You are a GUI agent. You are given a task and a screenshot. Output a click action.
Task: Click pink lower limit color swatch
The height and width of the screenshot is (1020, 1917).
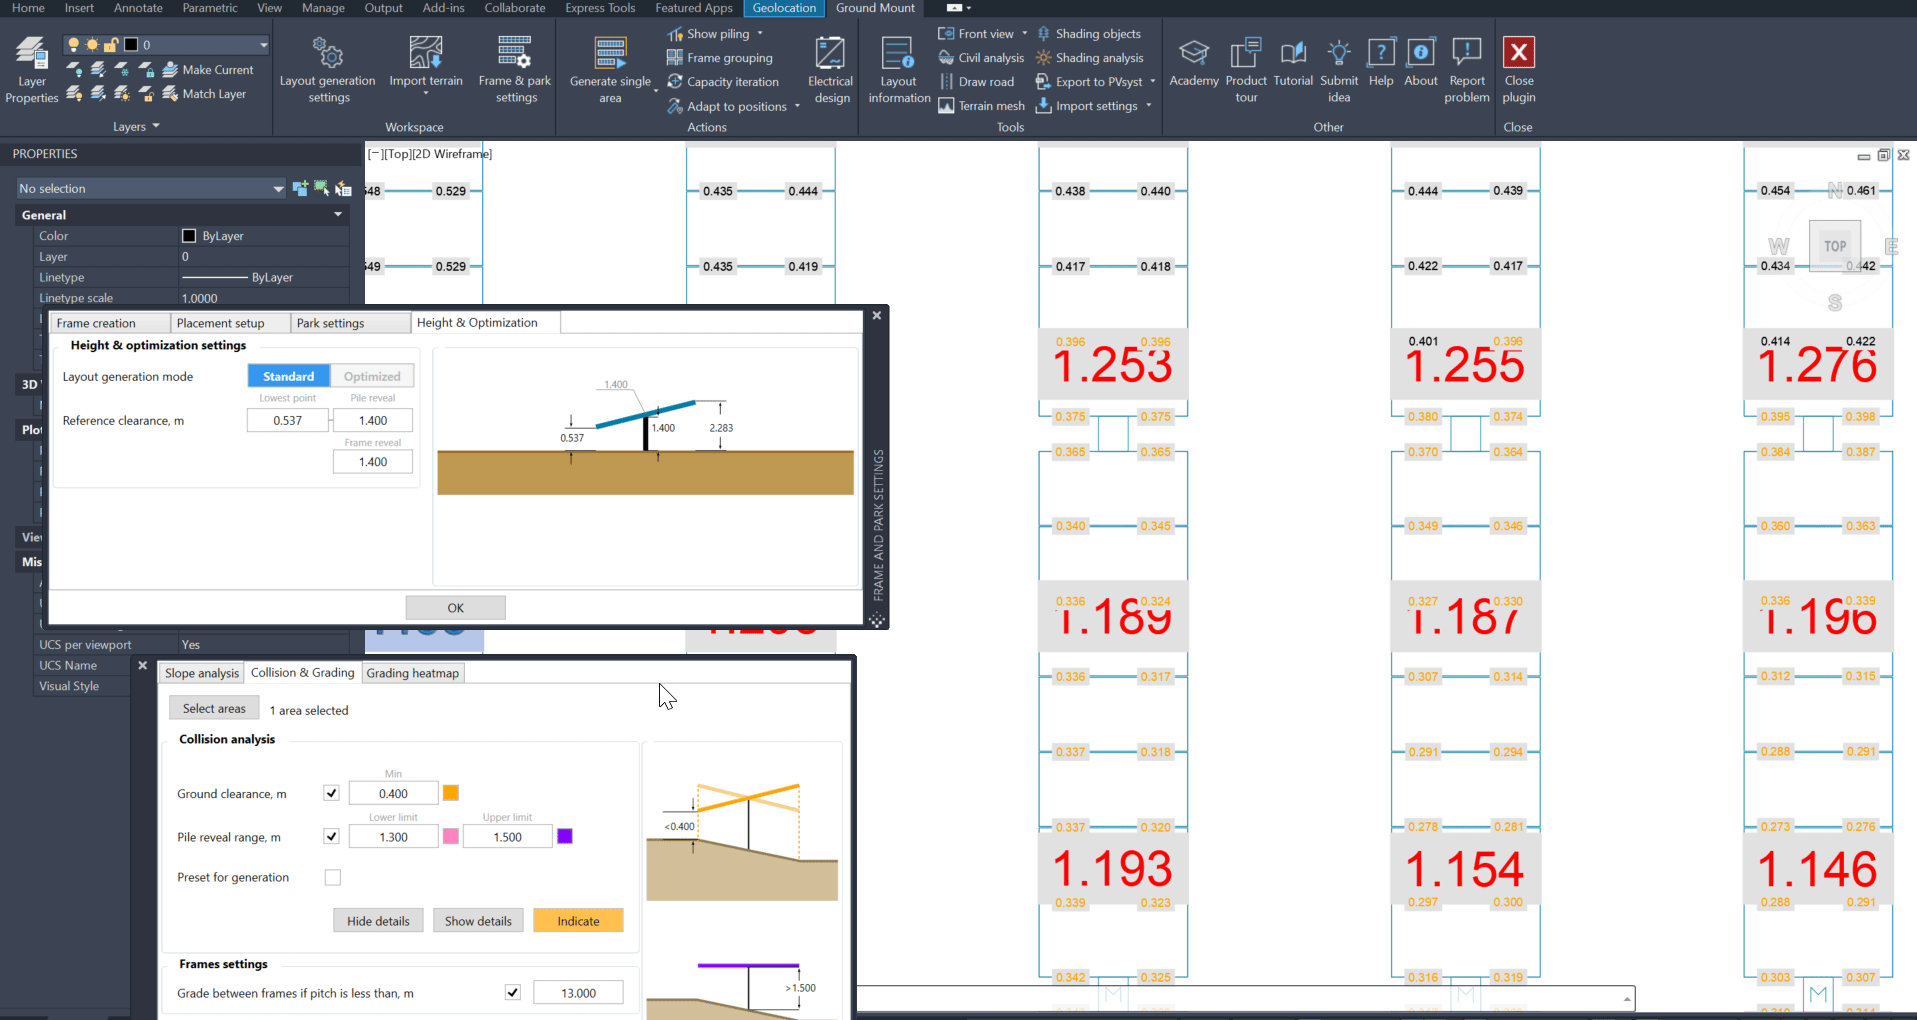pyautogui.click(x=451, y=837)
